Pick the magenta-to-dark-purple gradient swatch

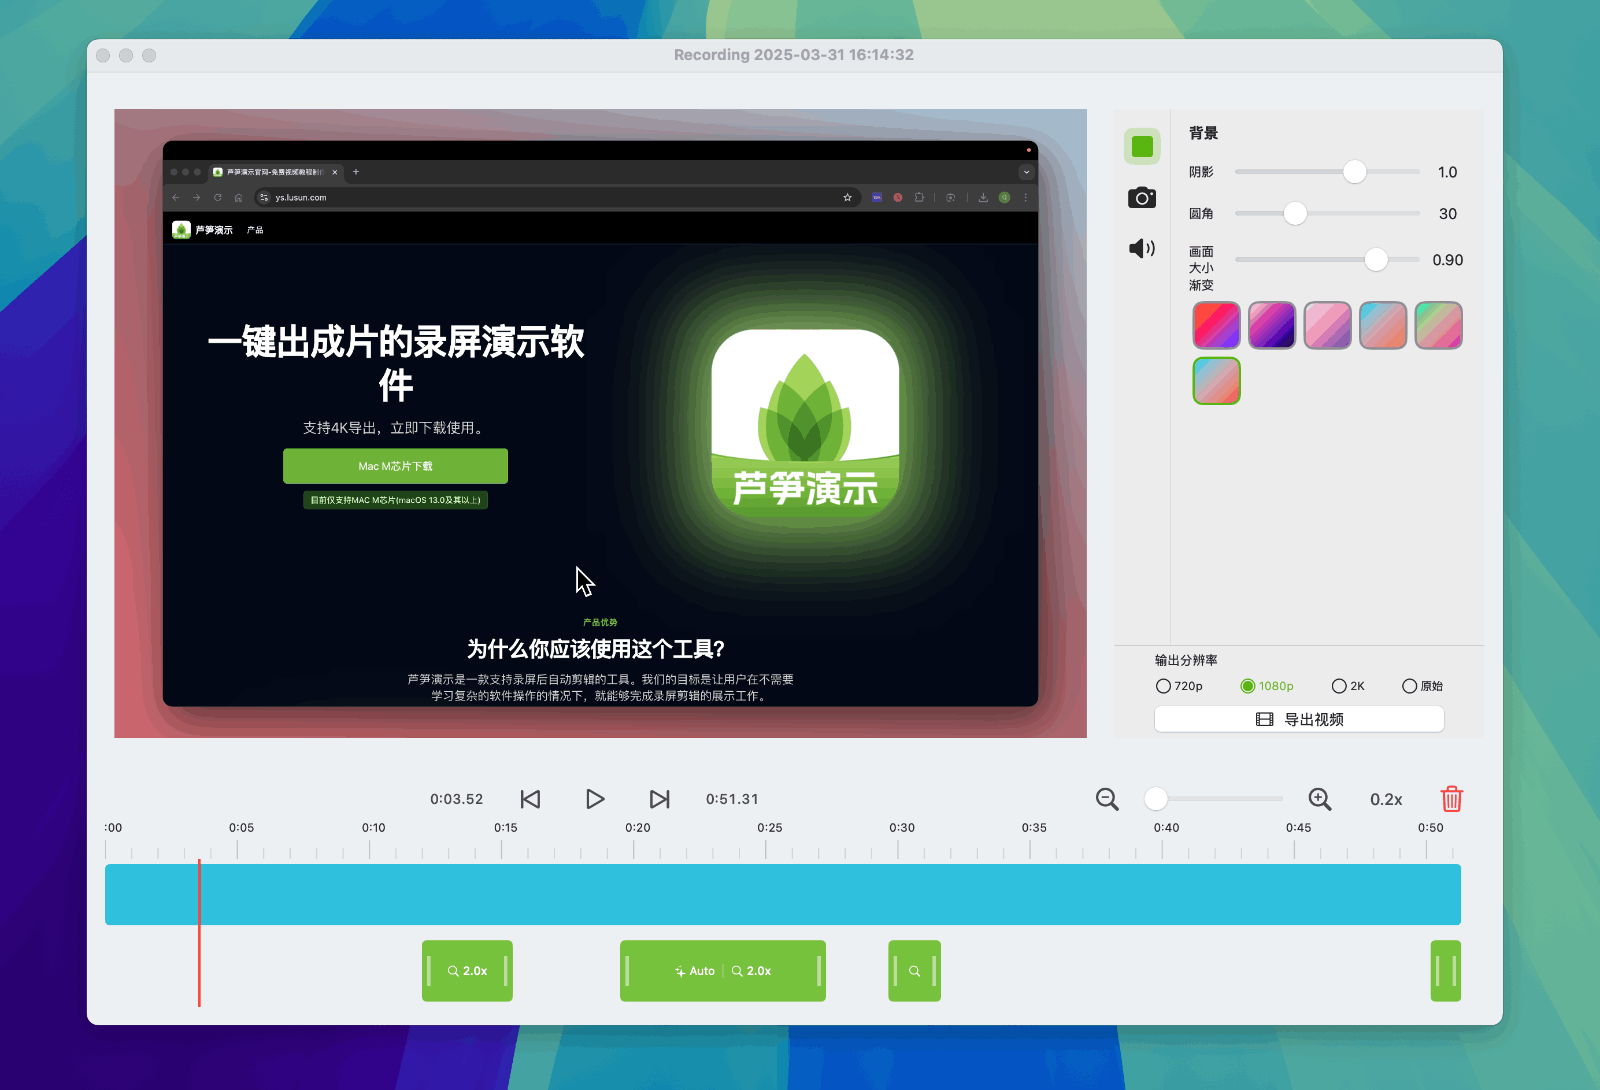1272,325
